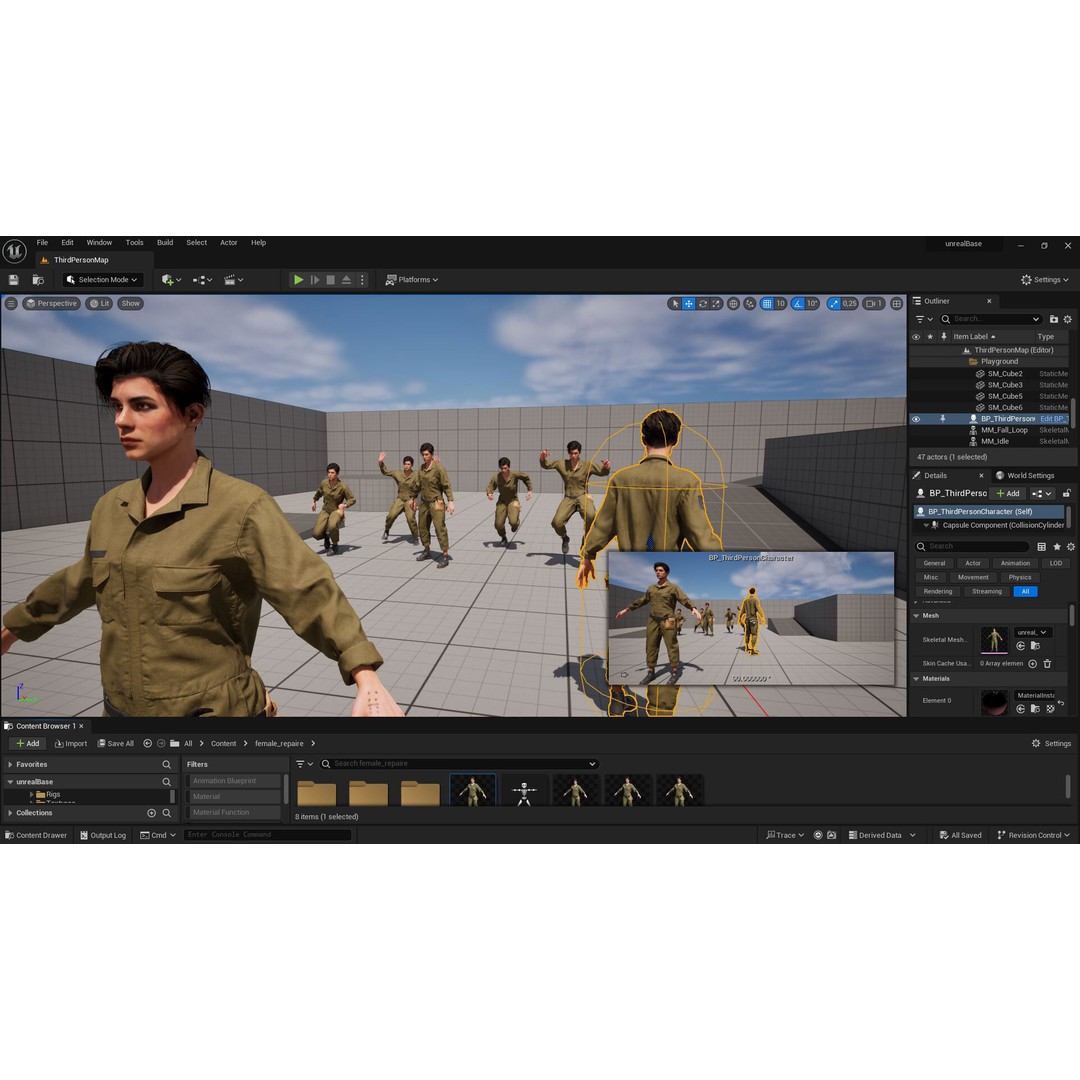Click Import in Content Browser
This screenshot has width=1080, height=1080.
(71, 743)
